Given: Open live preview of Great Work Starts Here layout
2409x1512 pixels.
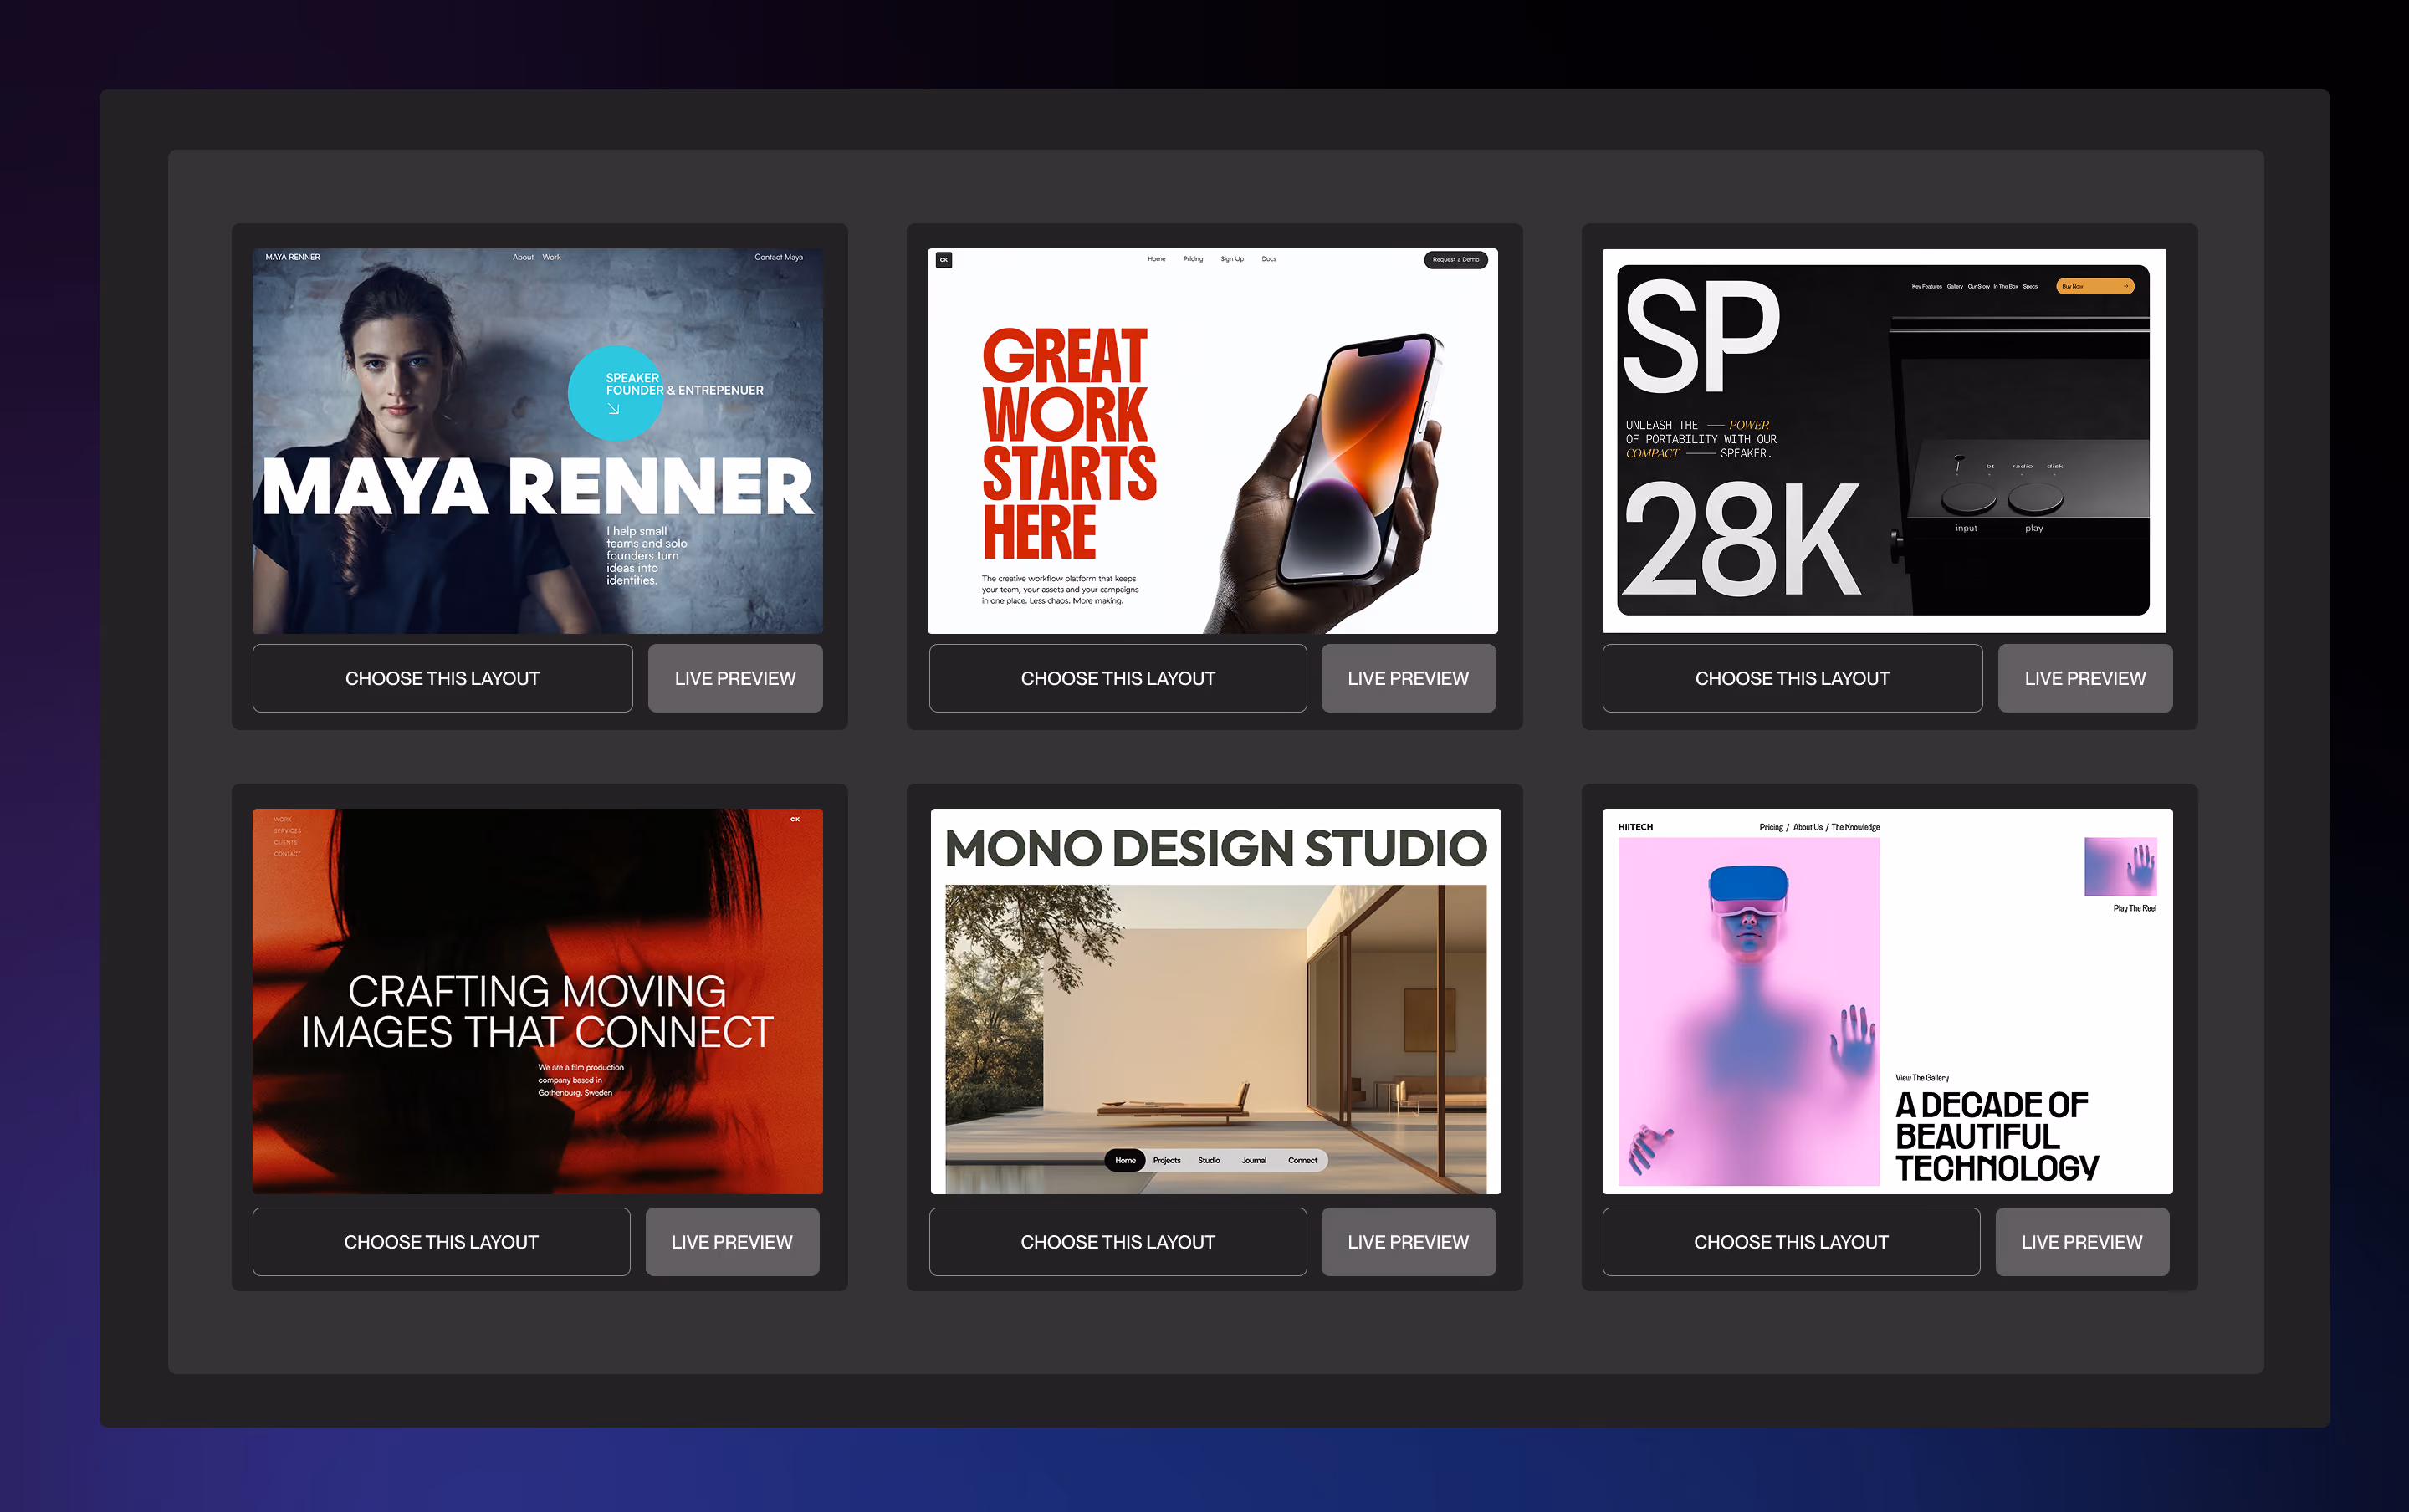Looking at the screenshot, I should click(x=1408, y=678).
